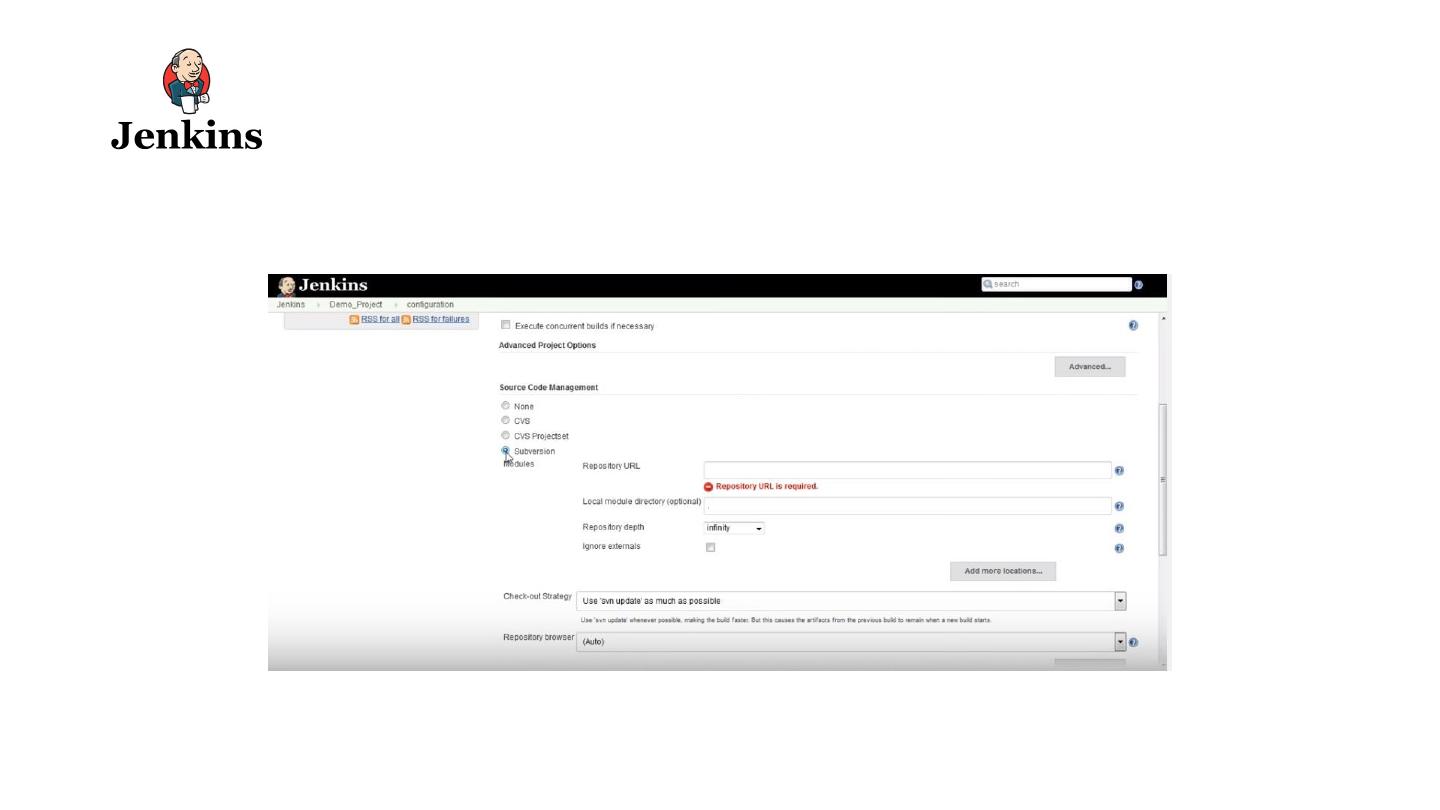The image size is (1440, 810).
Task: Click the Jenkins title in the header
Action: pos(333,285)
